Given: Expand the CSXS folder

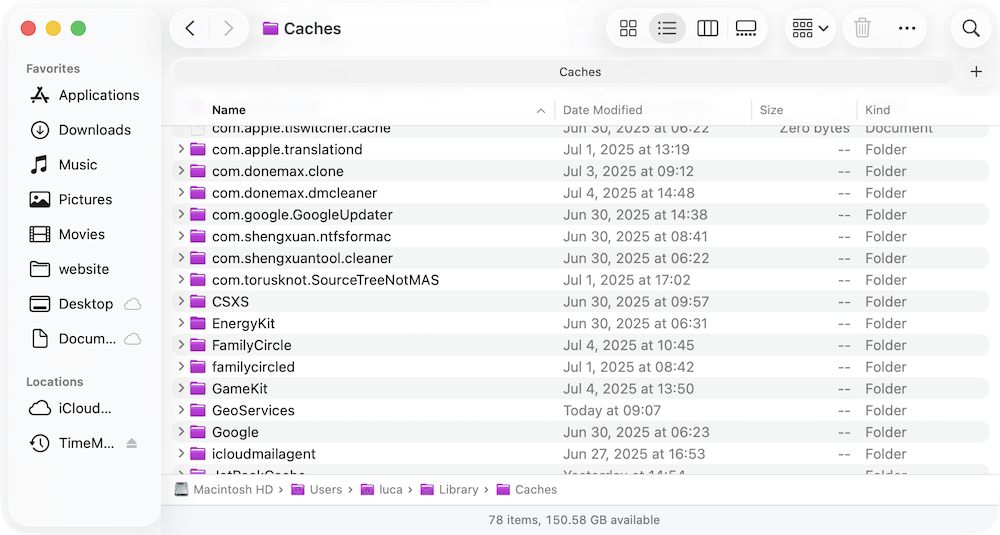Looking at the screenshot, I should click(181, 301).
